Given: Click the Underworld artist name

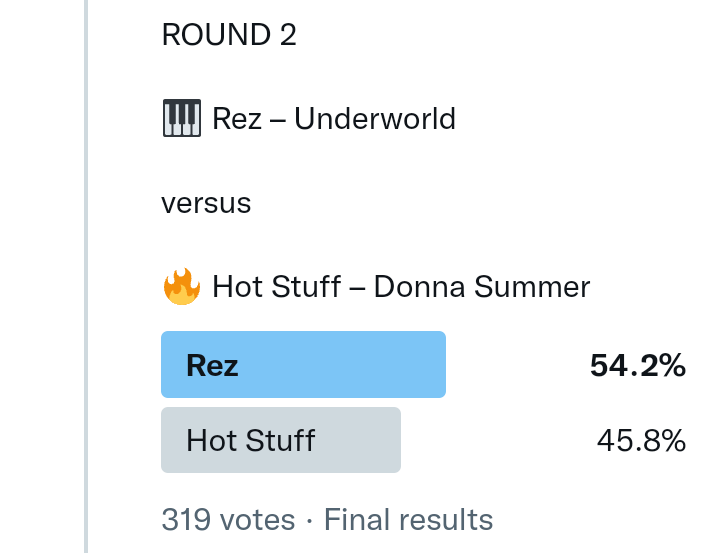Looking at the screenshot, I should [x=375, y=119].
